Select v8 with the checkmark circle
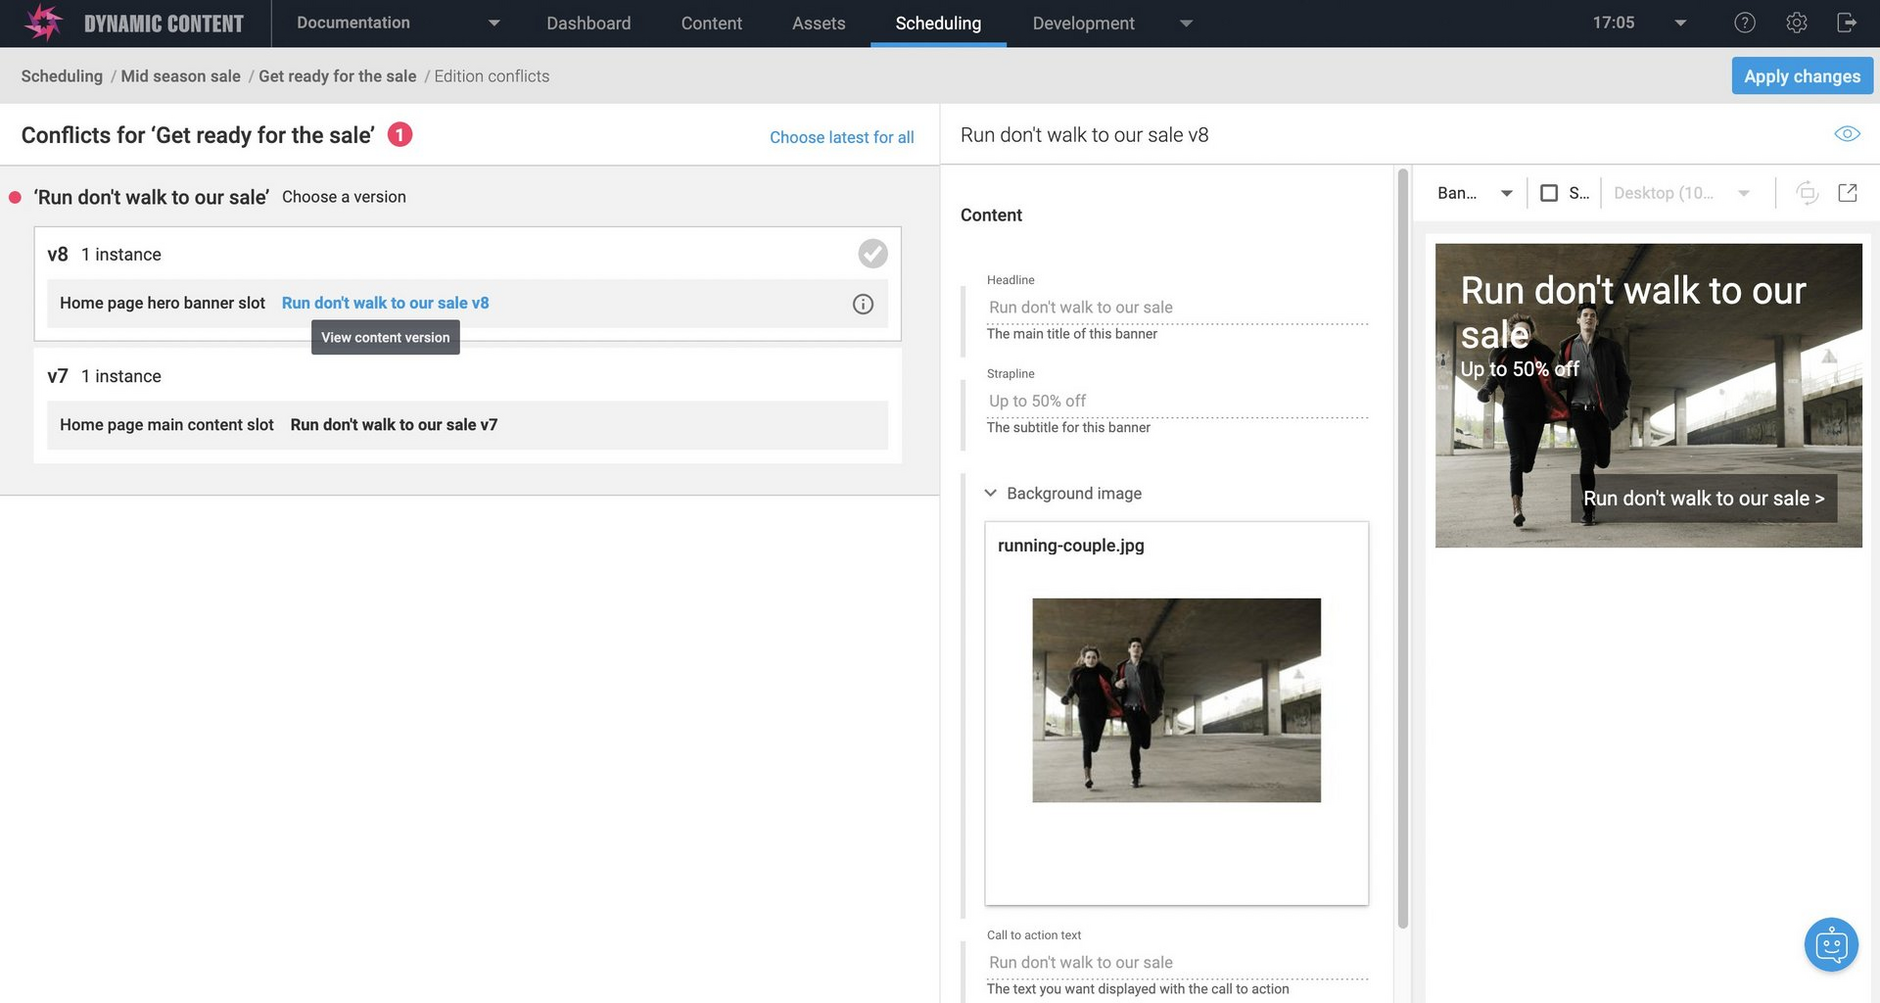Screen dimensions: 1880x1003 pos(872,254)
